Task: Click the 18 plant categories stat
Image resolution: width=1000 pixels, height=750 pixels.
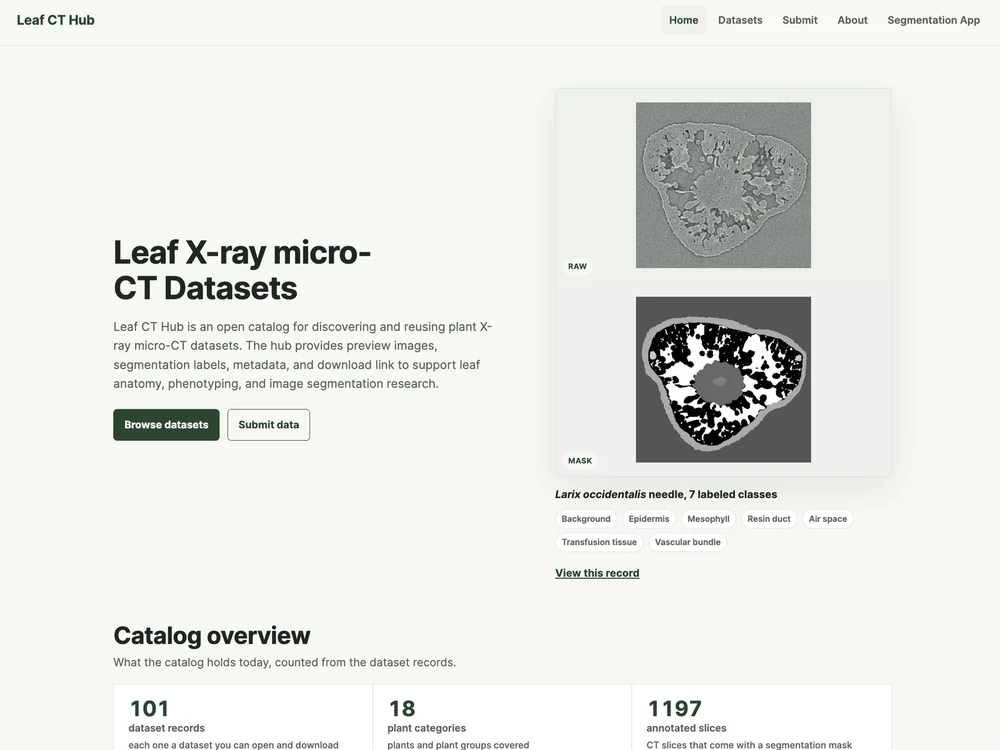Action: (502, 717)
